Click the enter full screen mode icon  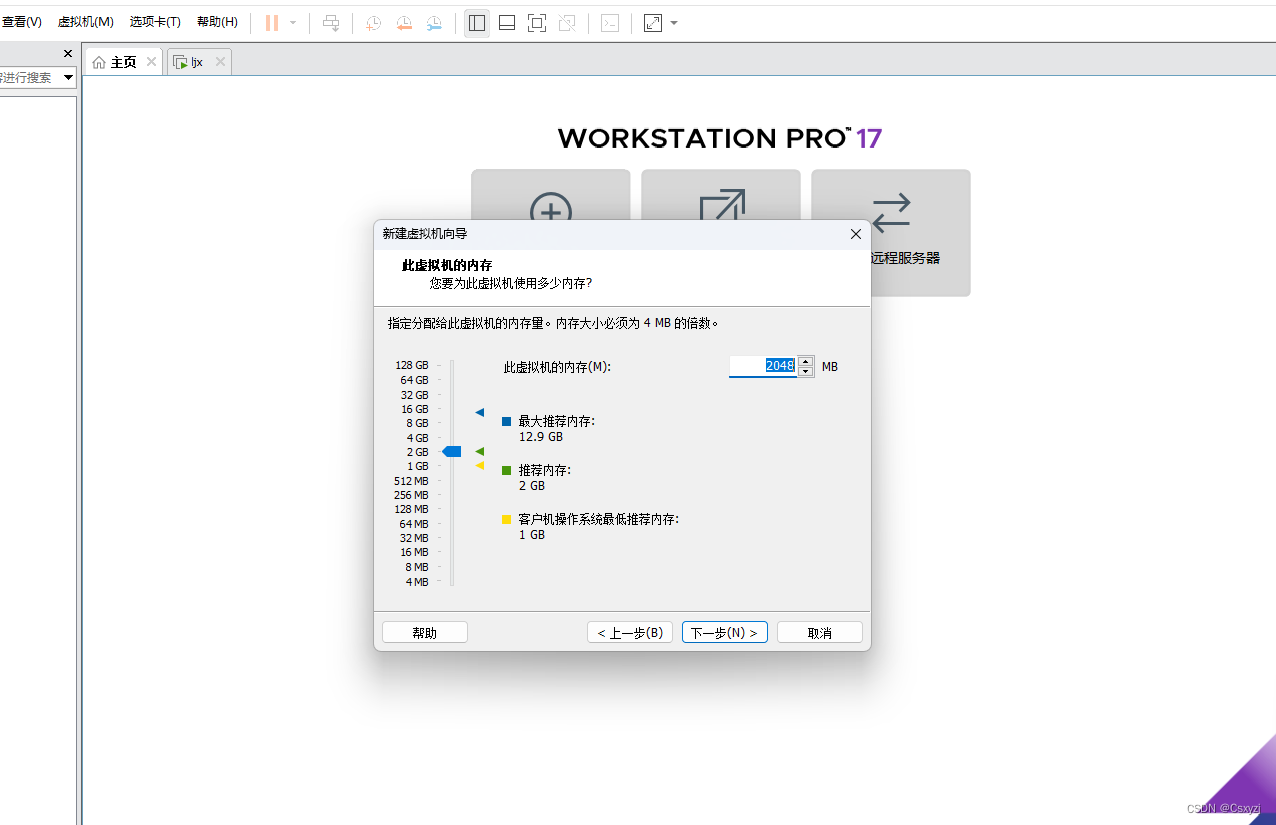pos(537,22)
